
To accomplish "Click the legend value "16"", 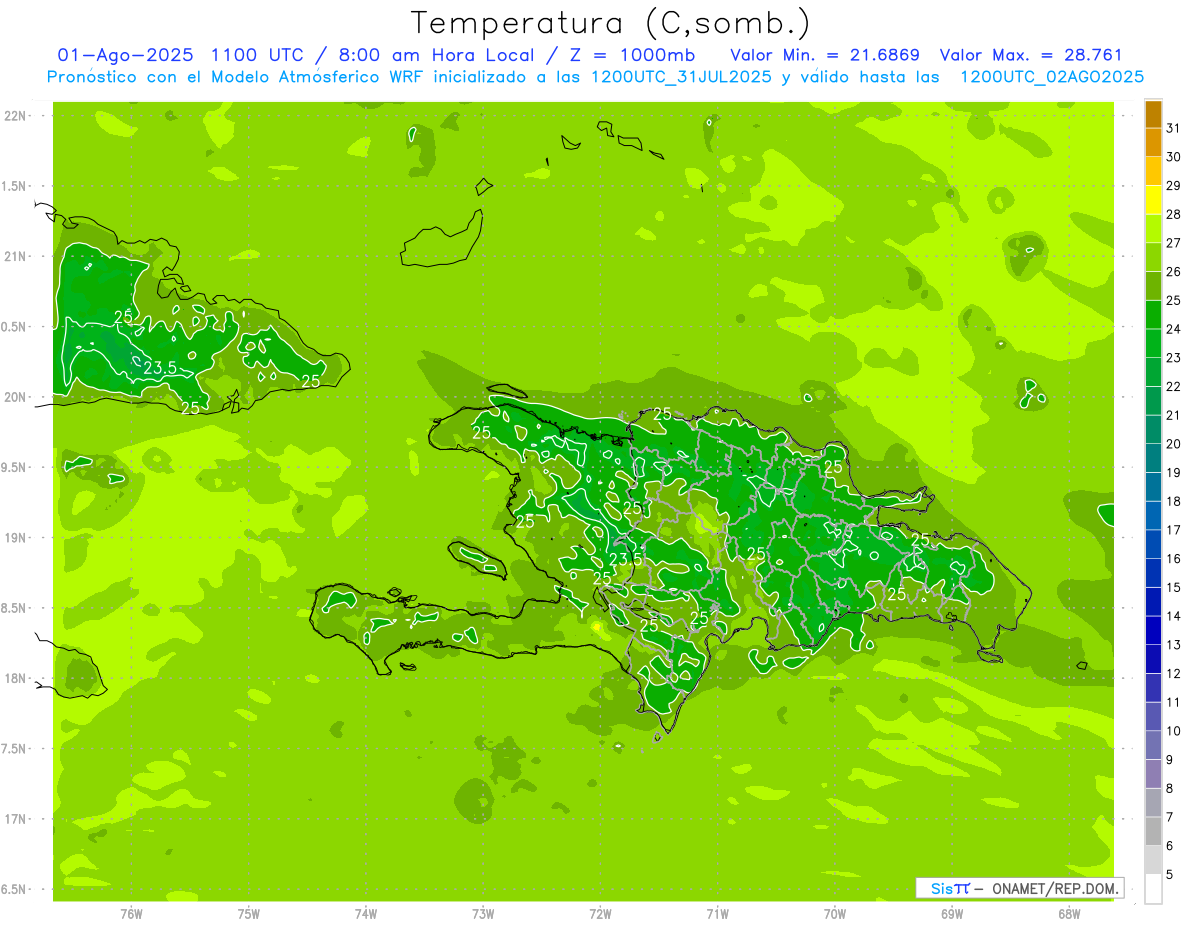I will coord(1174,558).
